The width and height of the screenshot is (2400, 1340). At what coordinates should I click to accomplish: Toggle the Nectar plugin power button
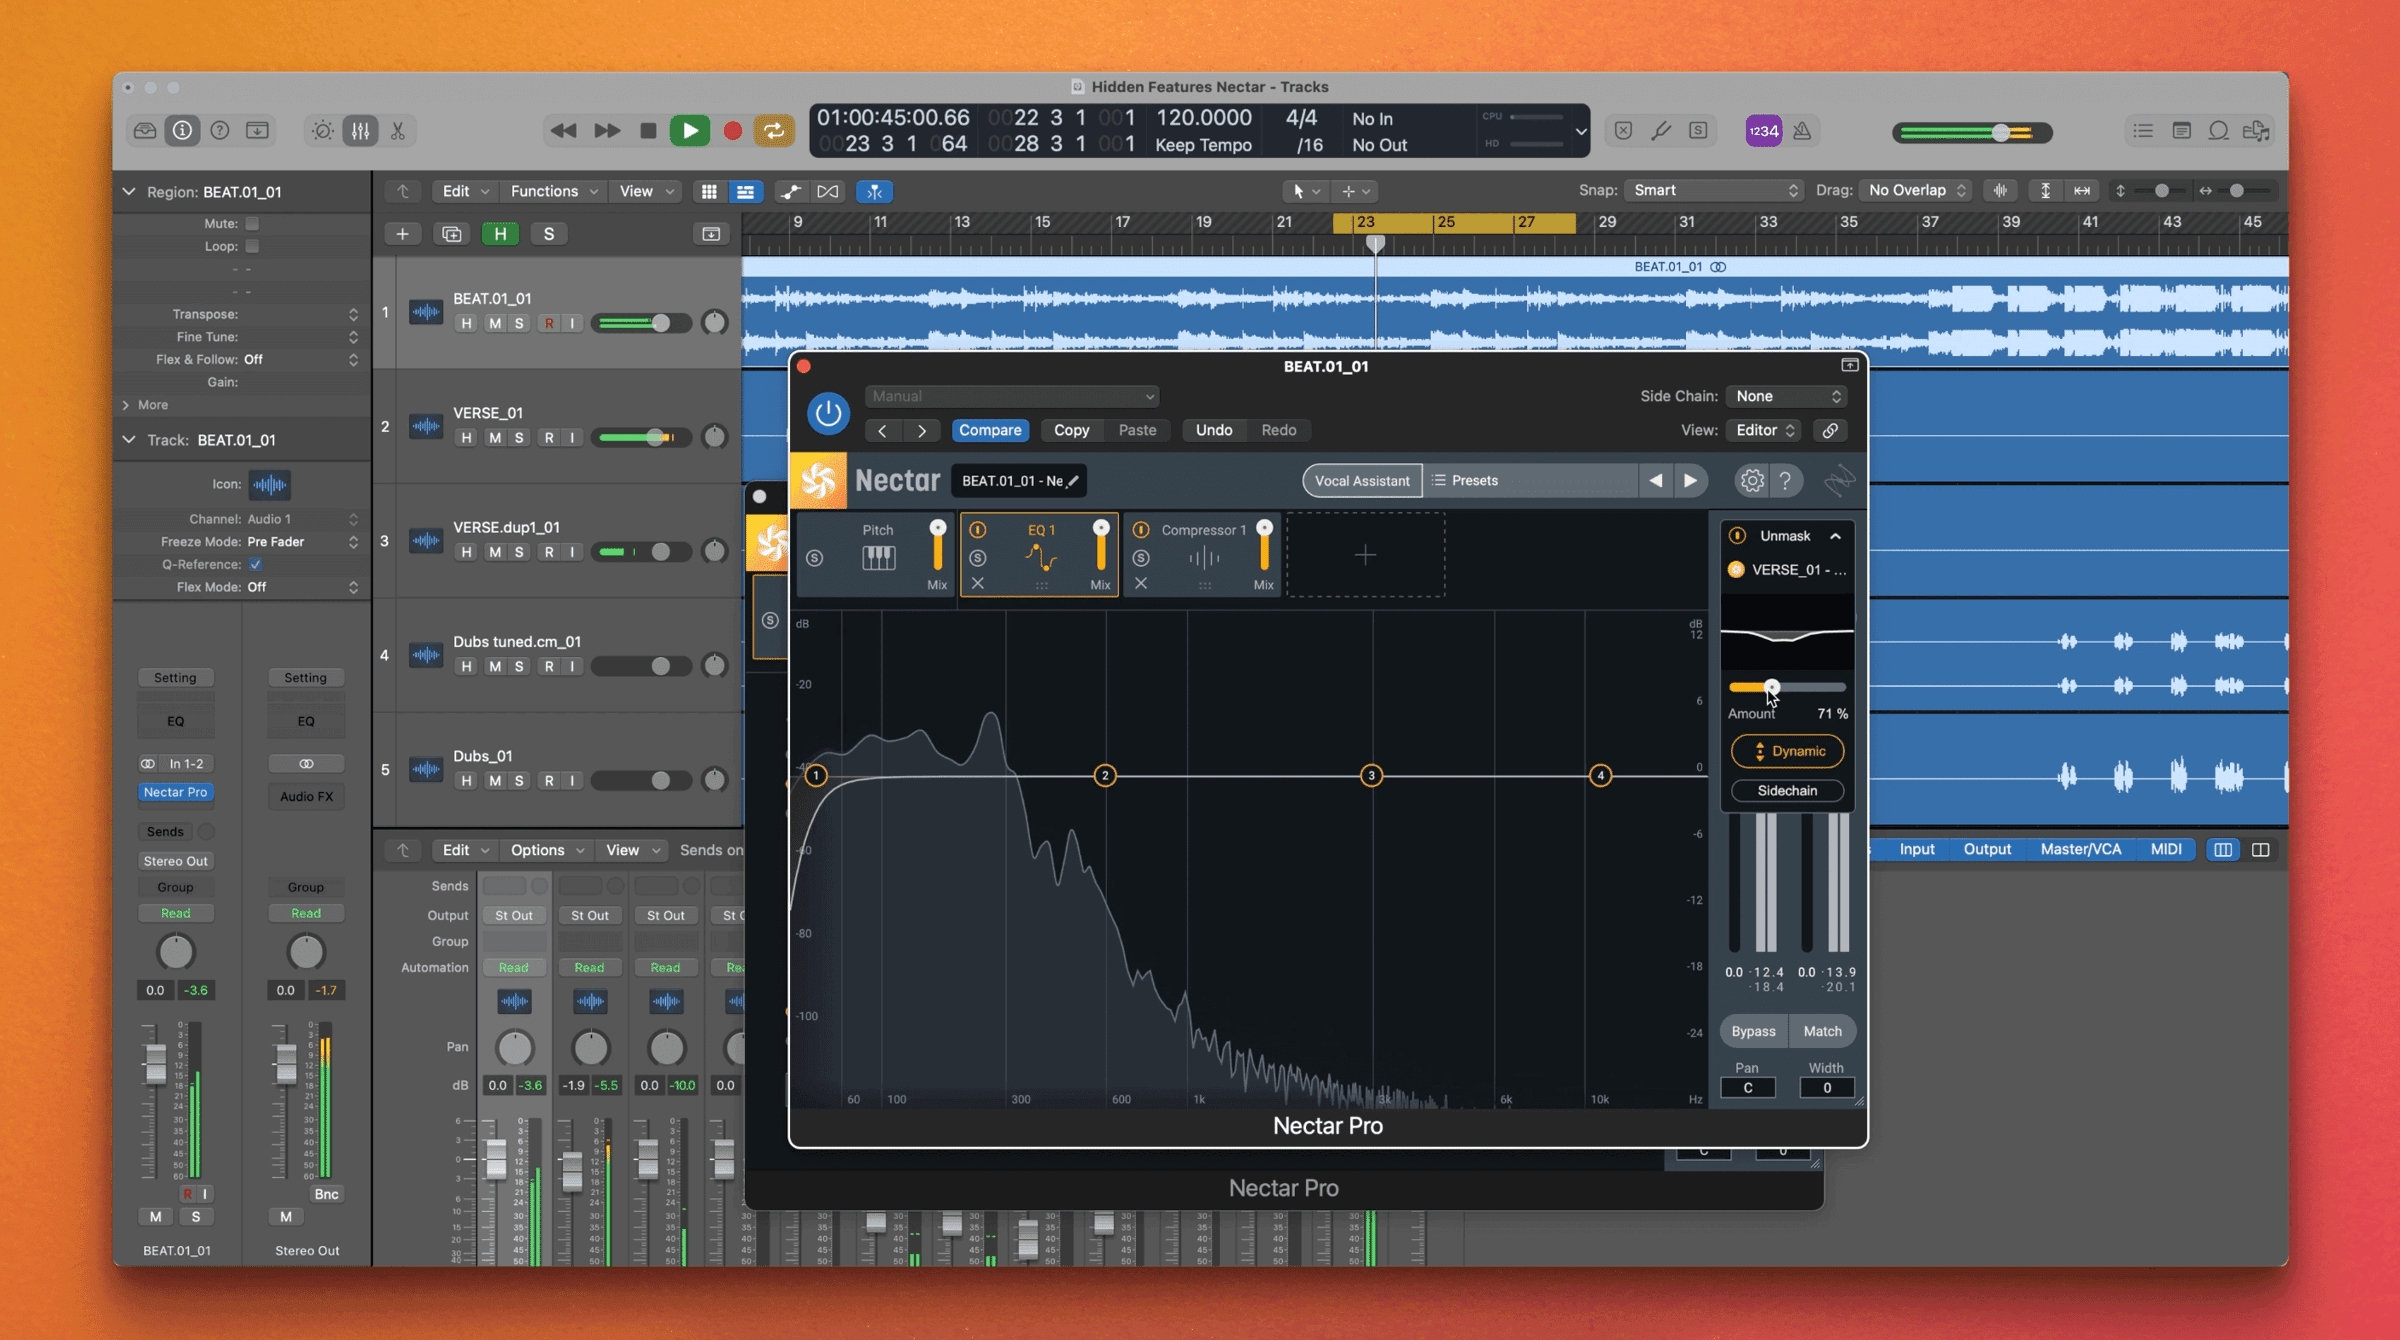[x=828, y=413]
